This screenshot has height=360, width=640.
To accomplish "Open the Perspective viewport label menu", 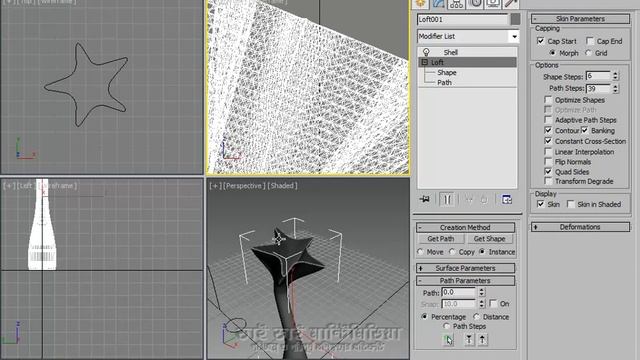I will click(244, 186).
